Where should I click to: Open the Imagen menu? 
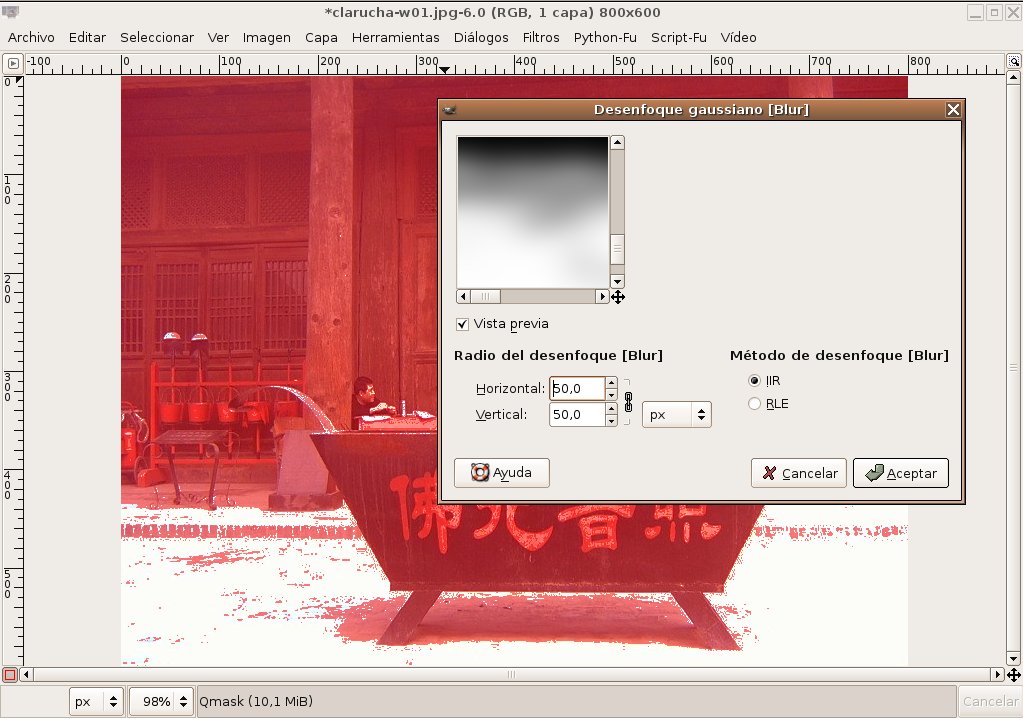(266, 38)
